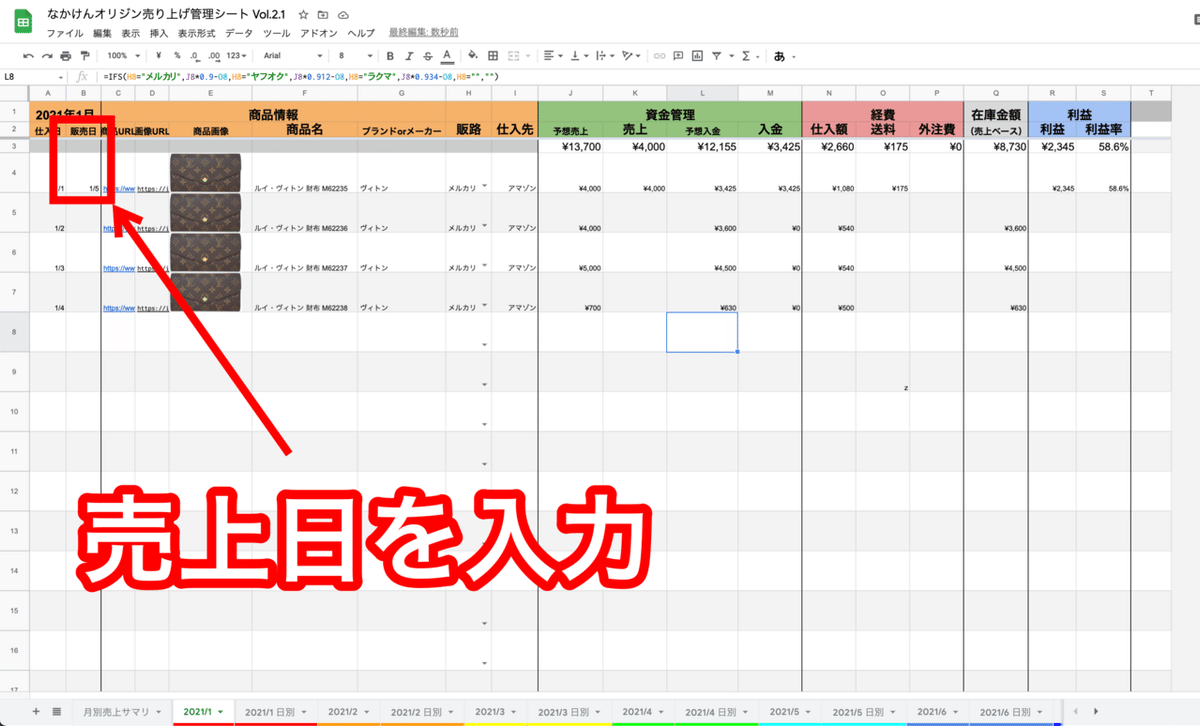
Task: Open the 挿入 menu
Action: click(x=159, y=33)
